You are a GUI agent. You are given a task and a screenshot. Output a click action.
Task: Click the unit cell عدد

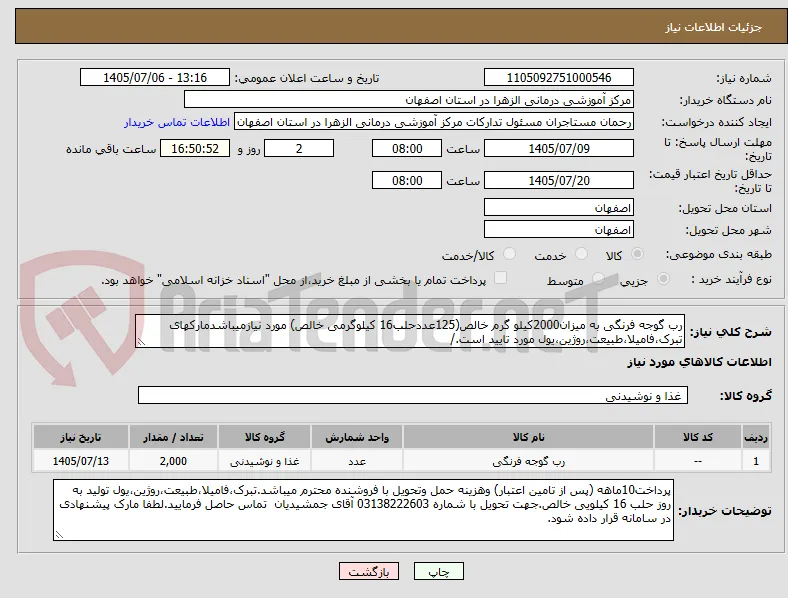click(x=357, y=461)
